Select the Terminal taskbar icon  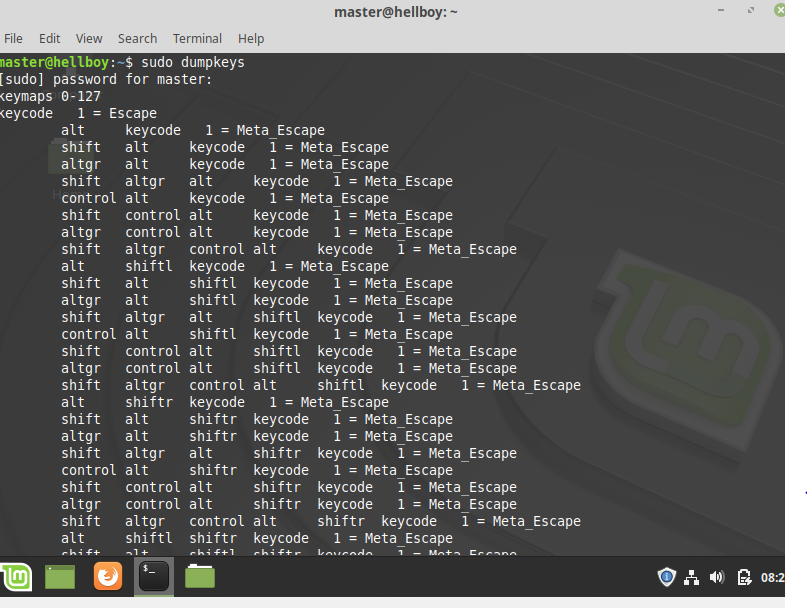(x=154, y=576)
